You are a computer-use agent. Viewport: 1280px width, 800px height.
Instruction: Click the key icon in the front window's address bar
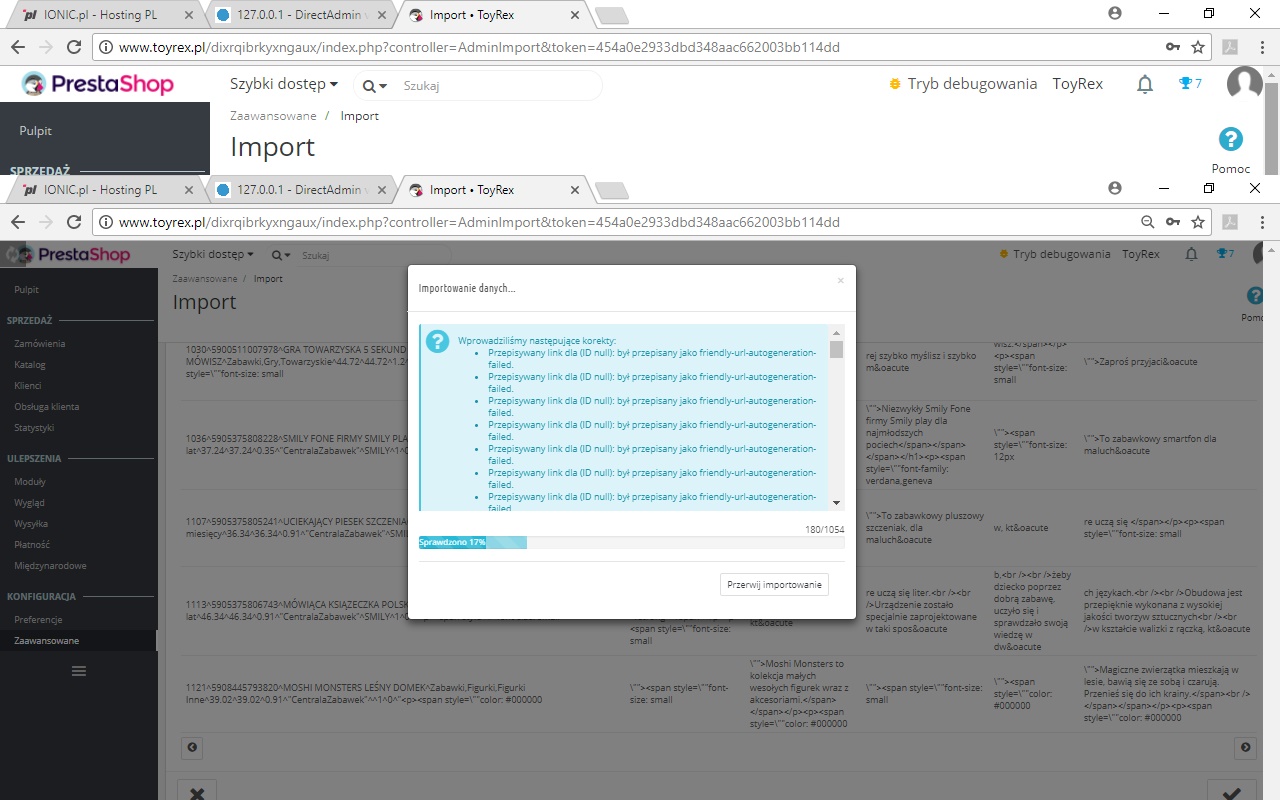tap(1172, 221)
